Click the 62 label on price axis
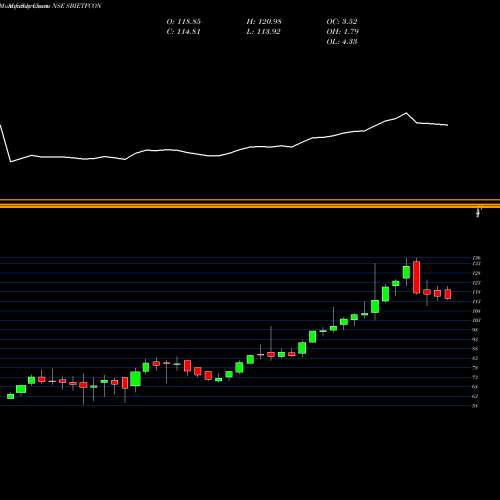The width and height of the screenshot is (500, 500). [475, 396]
